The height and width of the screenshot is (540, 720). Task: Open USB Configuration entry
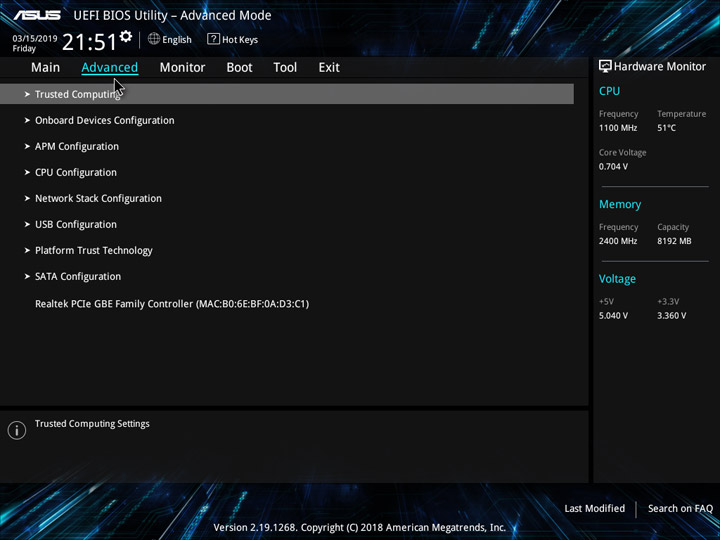(76, 225)
